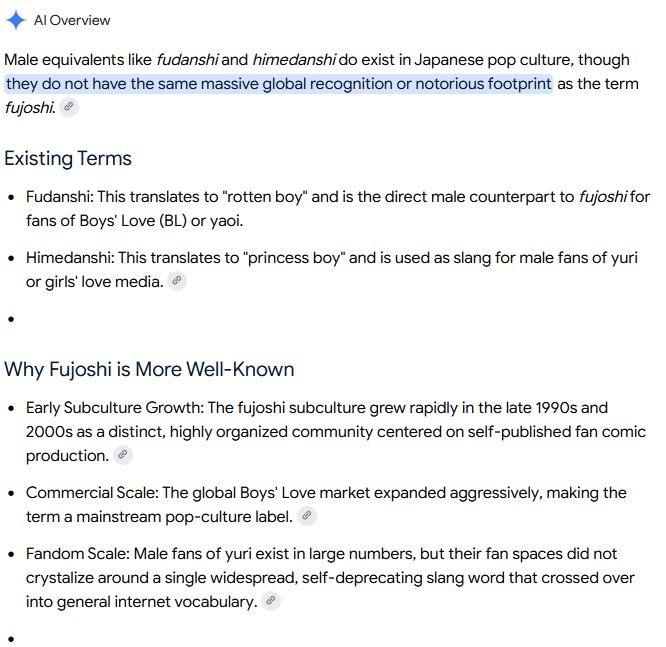Image resolution: width=666 pixels, height=647 pixels.
Task: Click the AI Overview sparkle icon
Action: click(16, 20)
